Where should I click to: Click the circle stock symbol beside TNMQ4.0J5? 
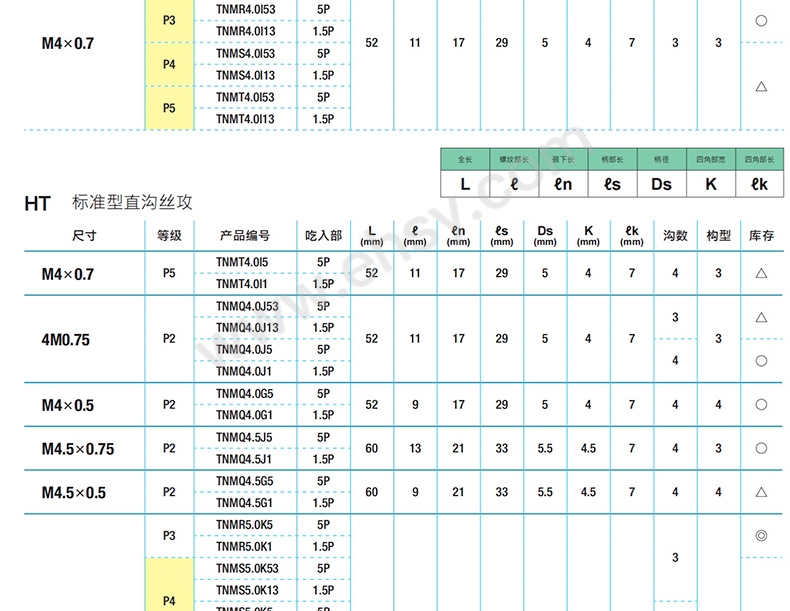761,361
